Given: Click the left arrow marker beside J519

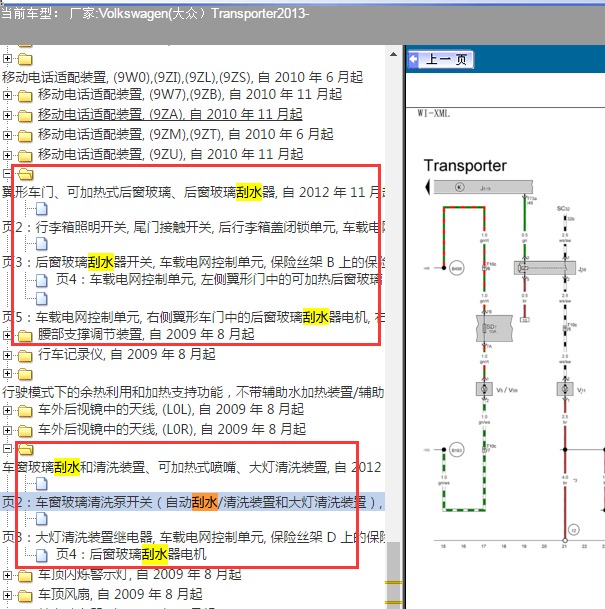Looking at the screenshot, I should (428, 187).
